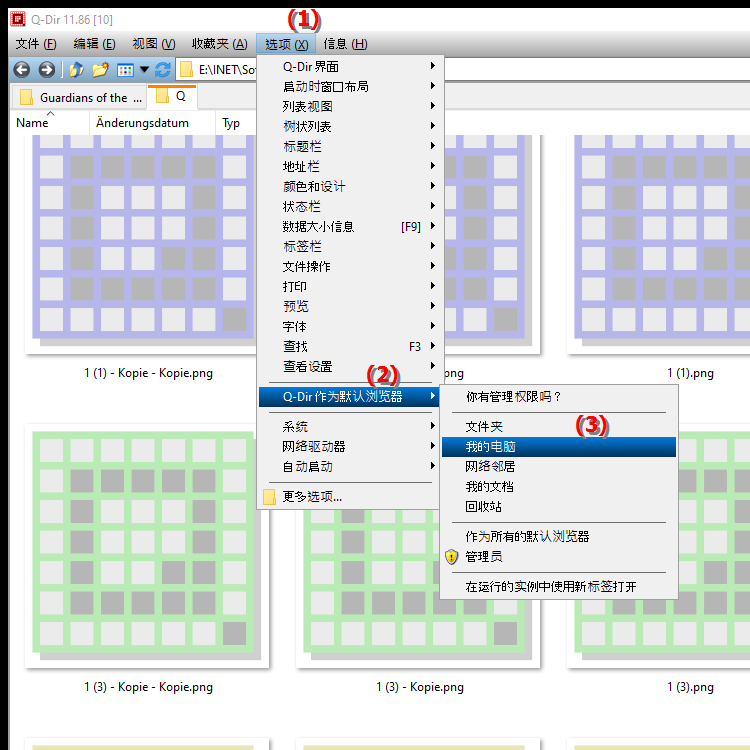Open the 文件 (F) menu
Screen dimensions: 750x750
click(x=36, y=44)
